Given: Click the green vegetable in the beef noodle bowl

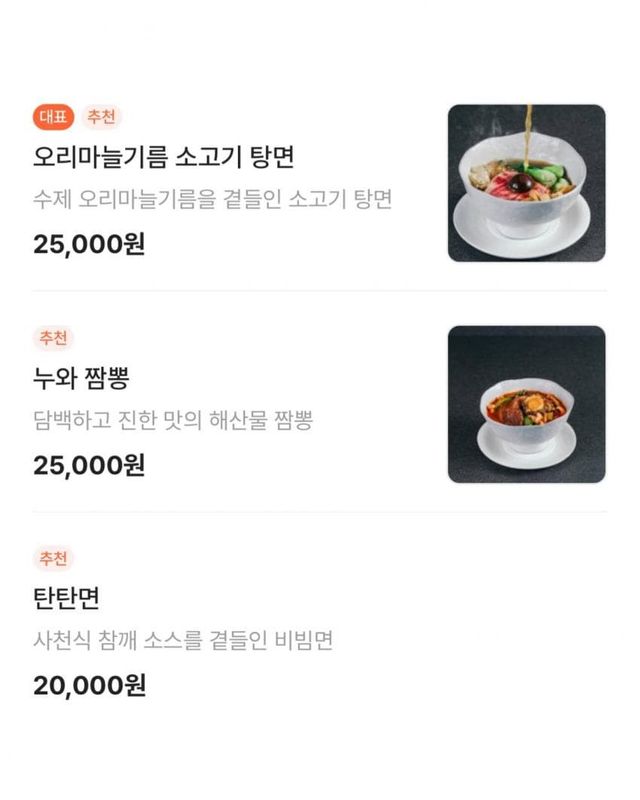Looking at the screenshot, I should tap(545, 176).
